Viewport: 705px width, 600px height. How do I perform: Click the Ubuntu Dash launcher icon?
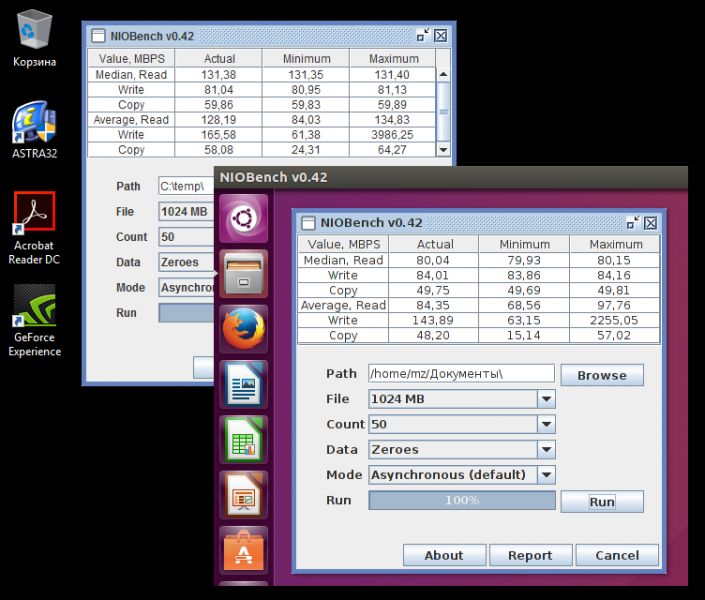(244, 219)
